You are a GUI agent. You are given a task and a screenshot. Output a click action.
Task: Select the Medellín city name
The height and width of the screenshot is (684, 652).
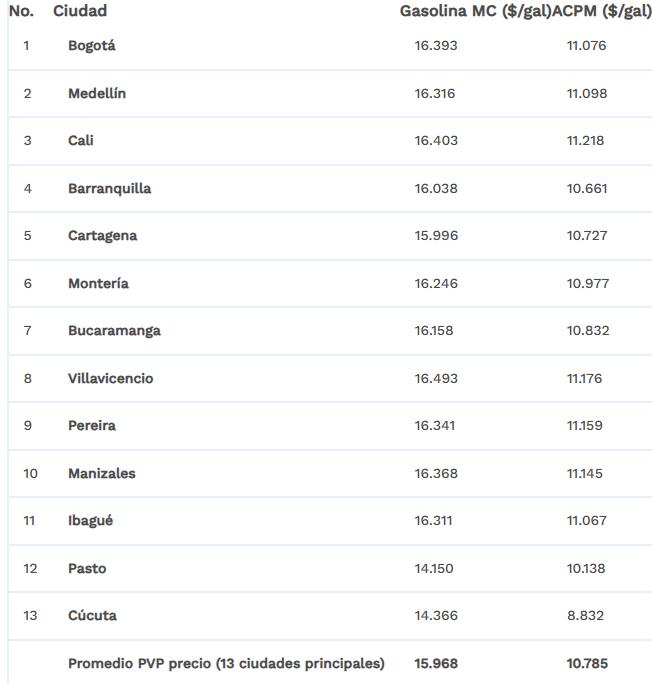pyautogui.click(x=97, y=93)
